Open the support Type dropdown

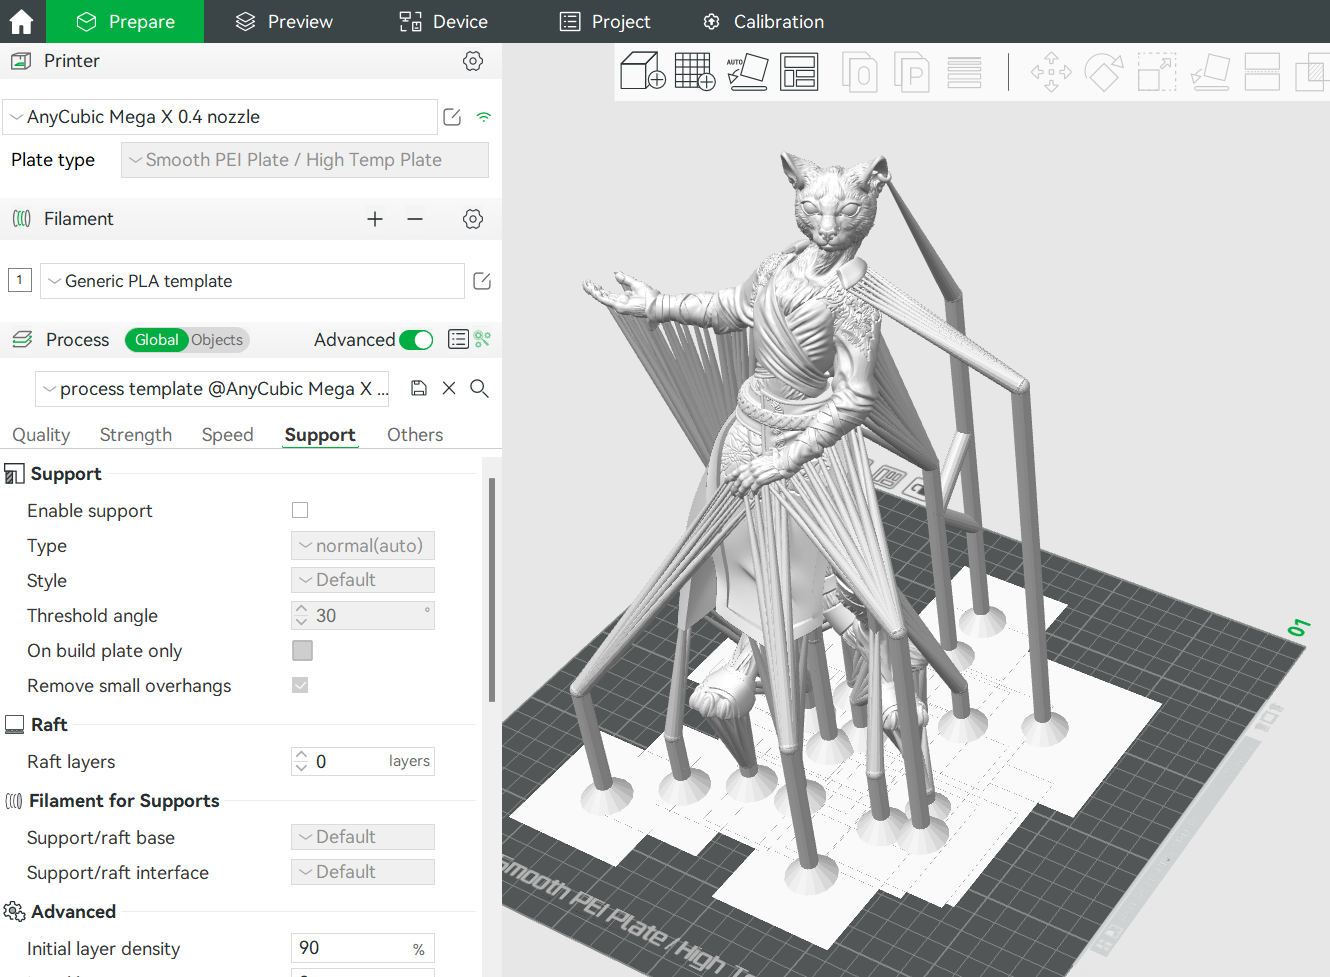(x=363, y=546)
